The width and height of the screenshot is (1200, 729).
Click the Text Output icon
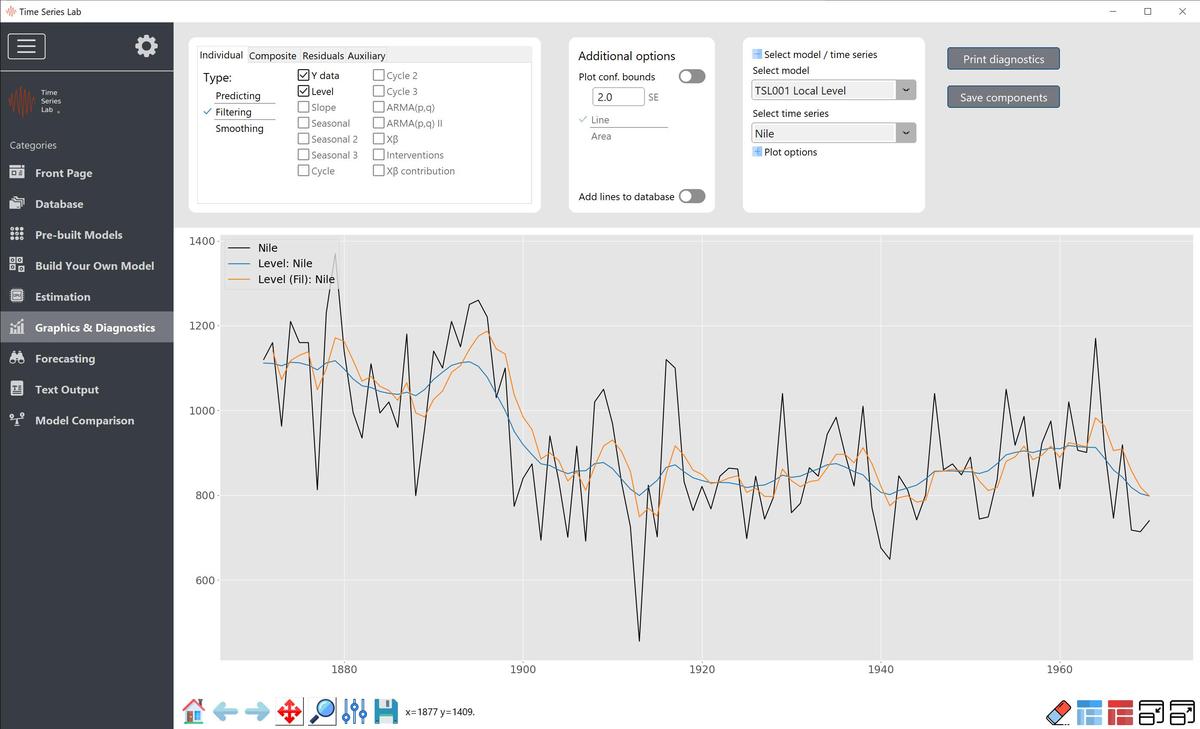tap(17, 389)
